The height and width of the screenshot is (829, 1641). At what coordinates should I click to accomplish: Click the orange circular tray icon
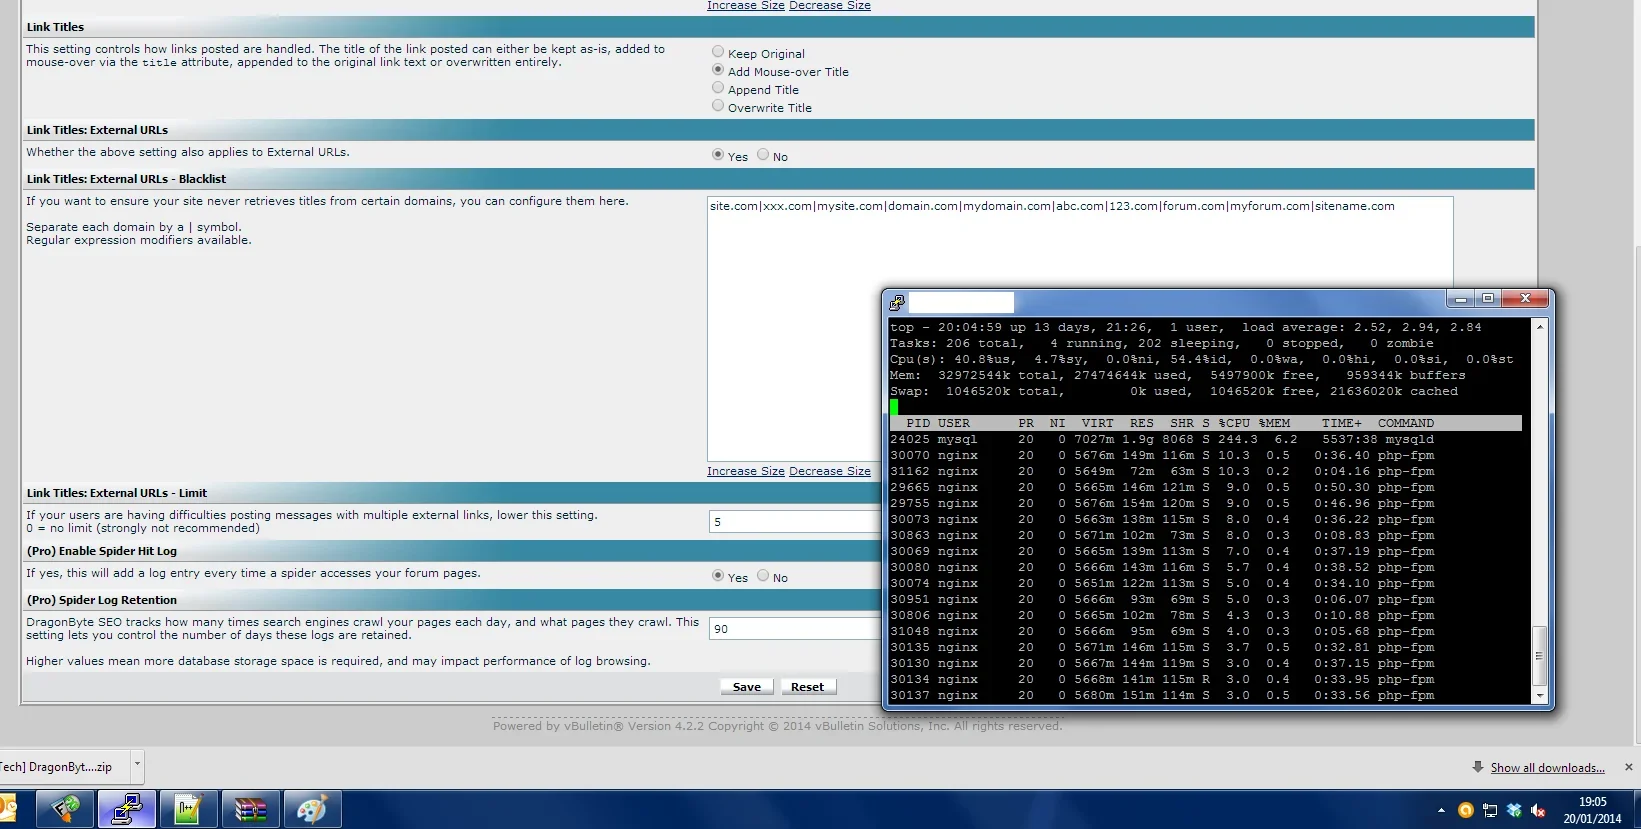click(1466, 810)
